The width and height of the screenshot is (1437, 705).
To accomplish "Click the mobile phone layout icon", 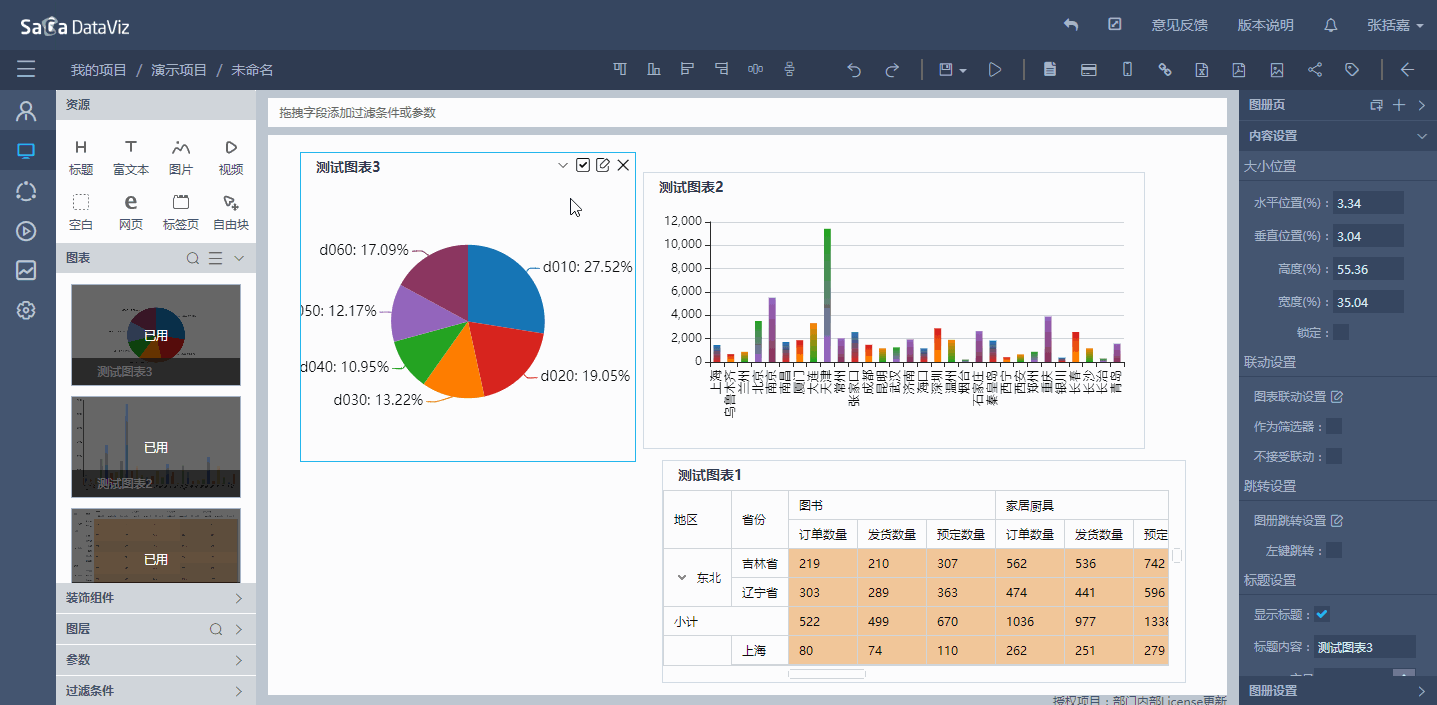I will click(1127, 70).
